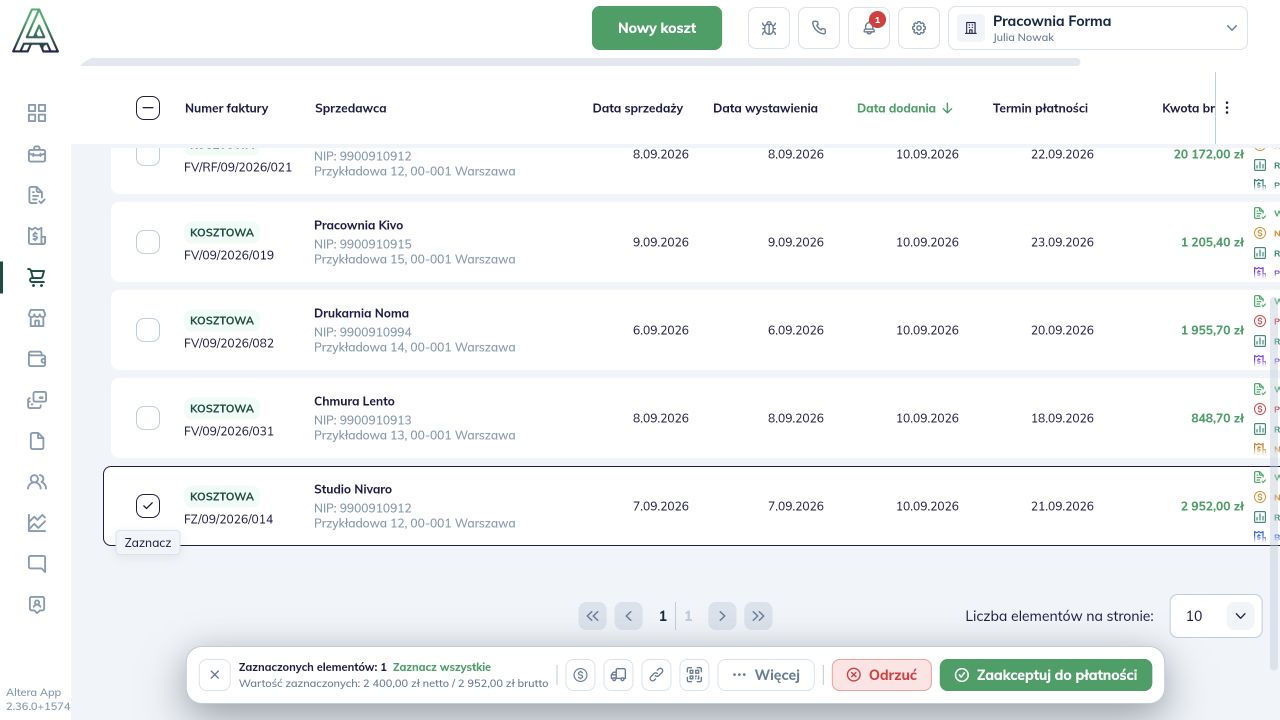1280x720 pixels.
Task: Select checkbox for invoice FV/RF/09/2026/021
Action: [148, 155]
